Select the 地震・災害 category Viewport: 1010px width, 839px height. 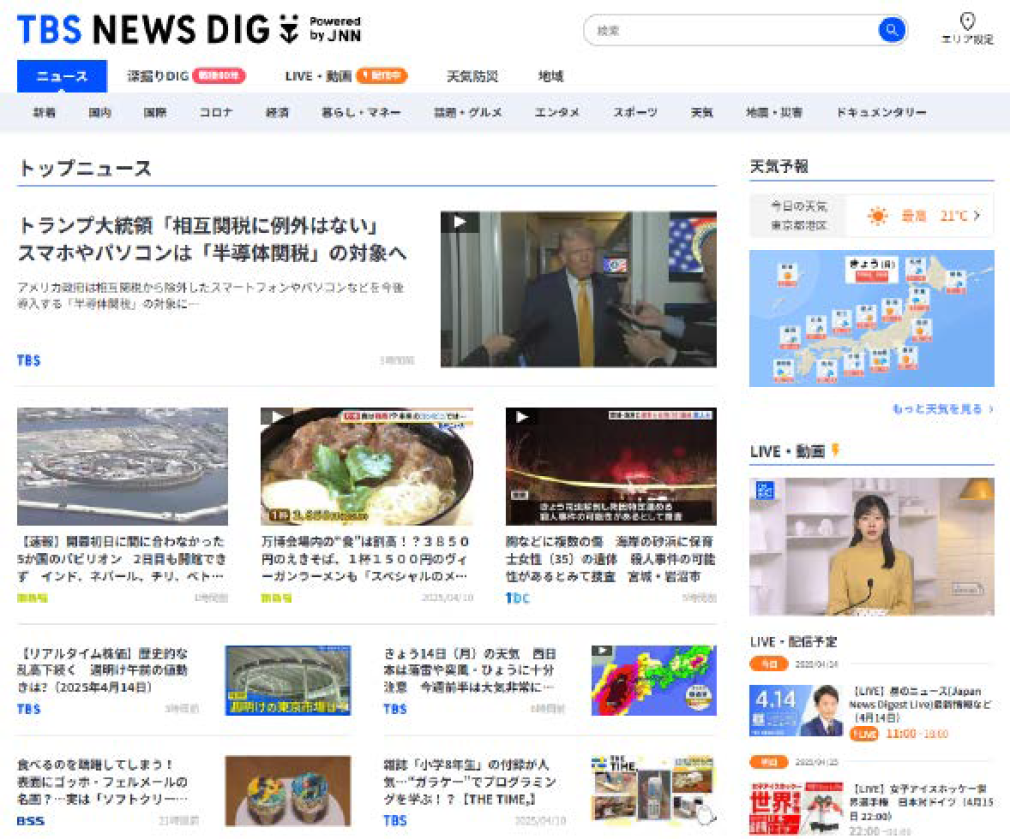tap(774, 112)
